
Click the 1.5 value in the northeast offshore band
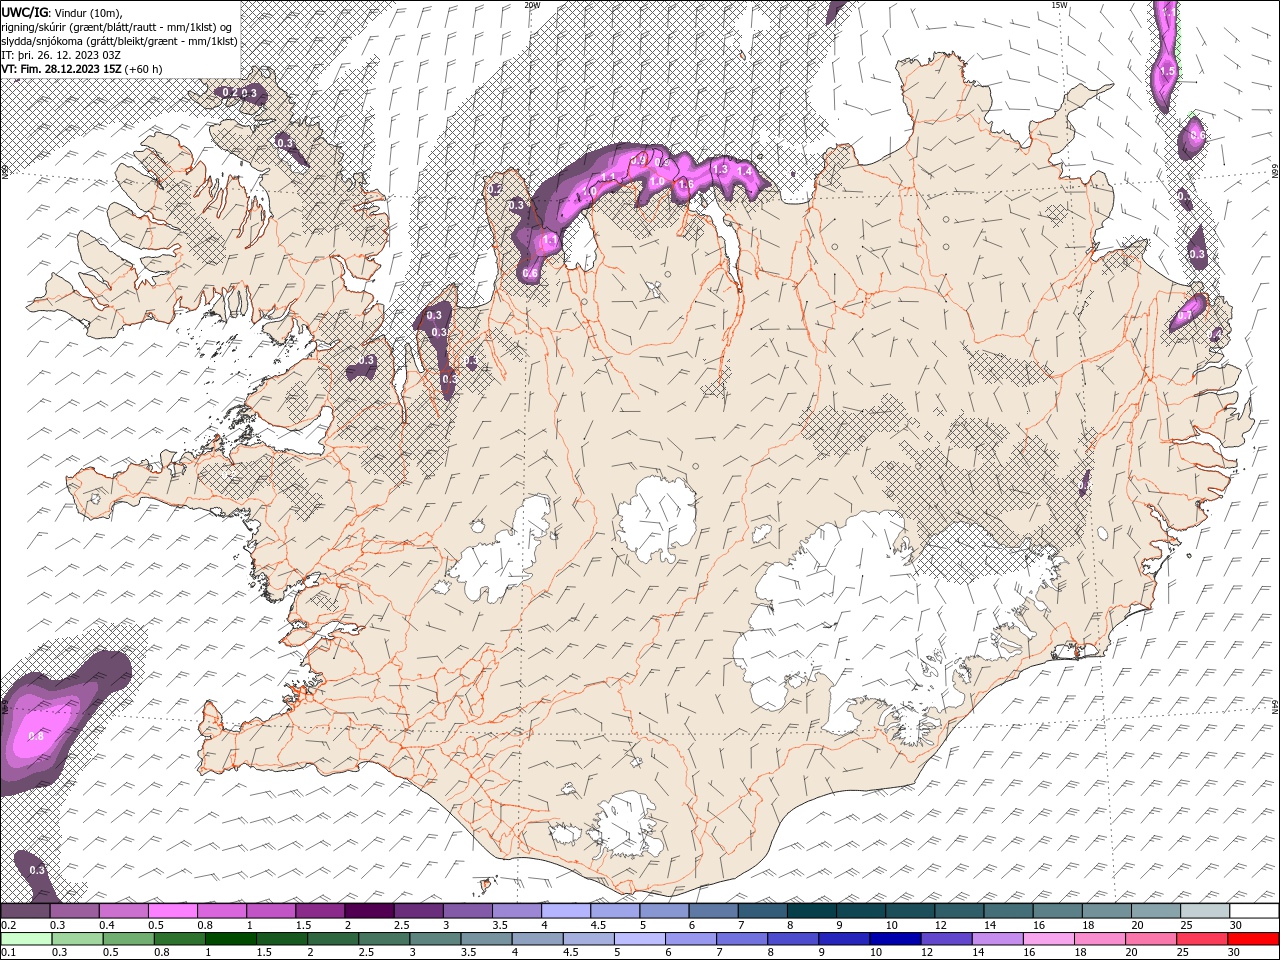point(1166,72)
